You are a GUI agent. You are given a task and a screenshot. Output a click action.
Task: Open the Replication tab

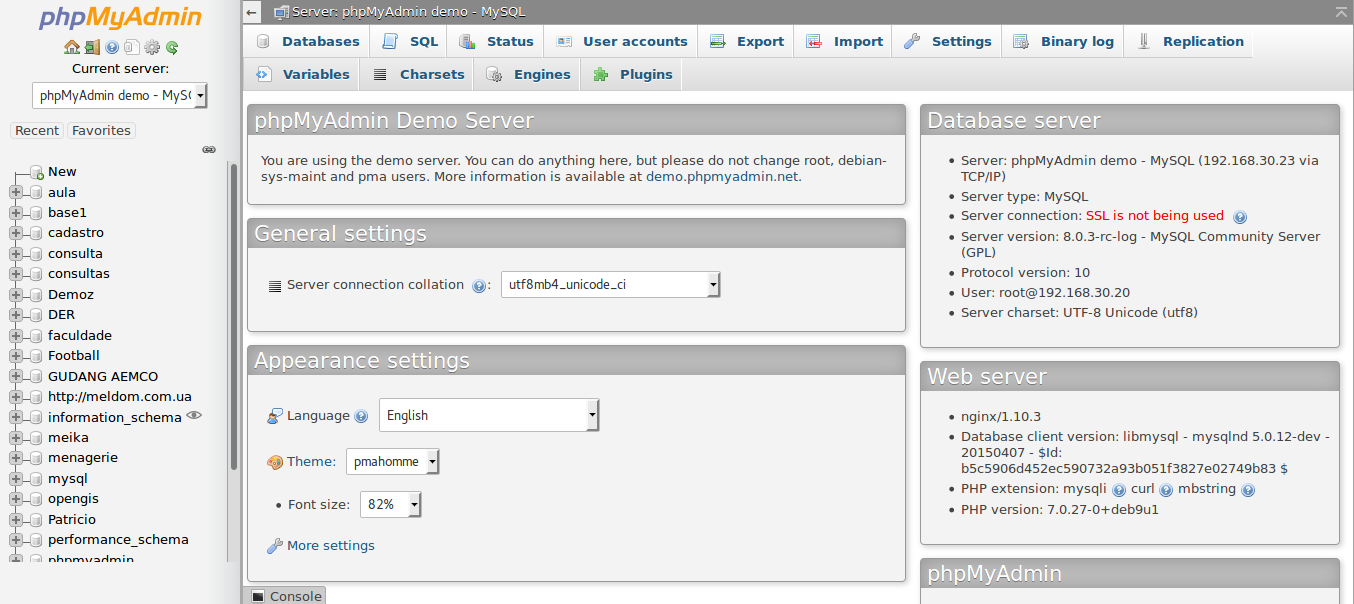(x=1190, y=42)
